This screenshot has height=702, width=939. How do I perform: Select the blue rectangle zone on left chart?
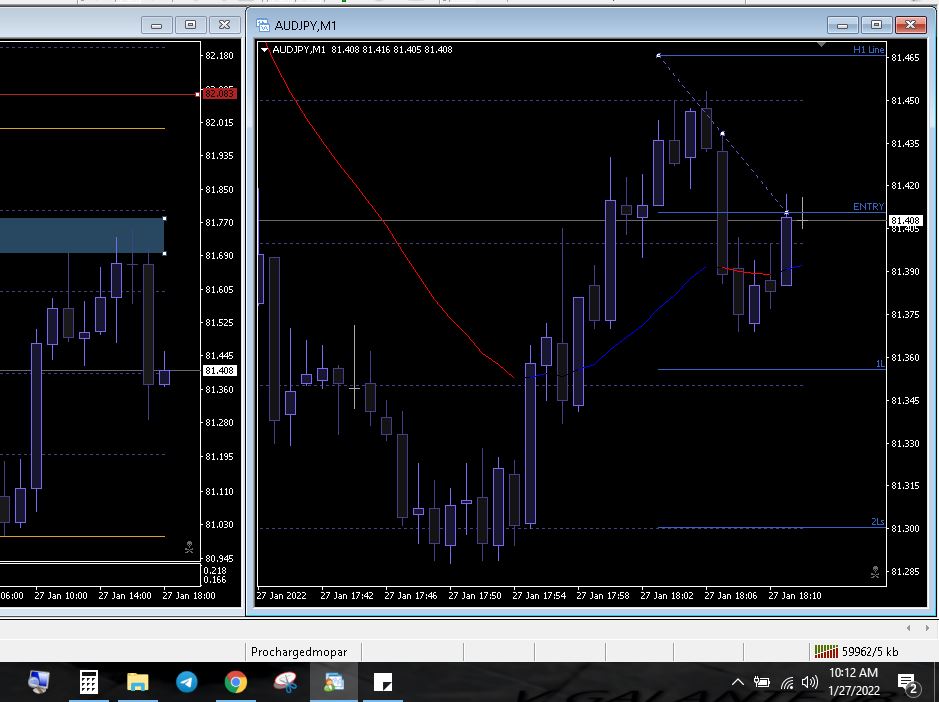(82, 235)
